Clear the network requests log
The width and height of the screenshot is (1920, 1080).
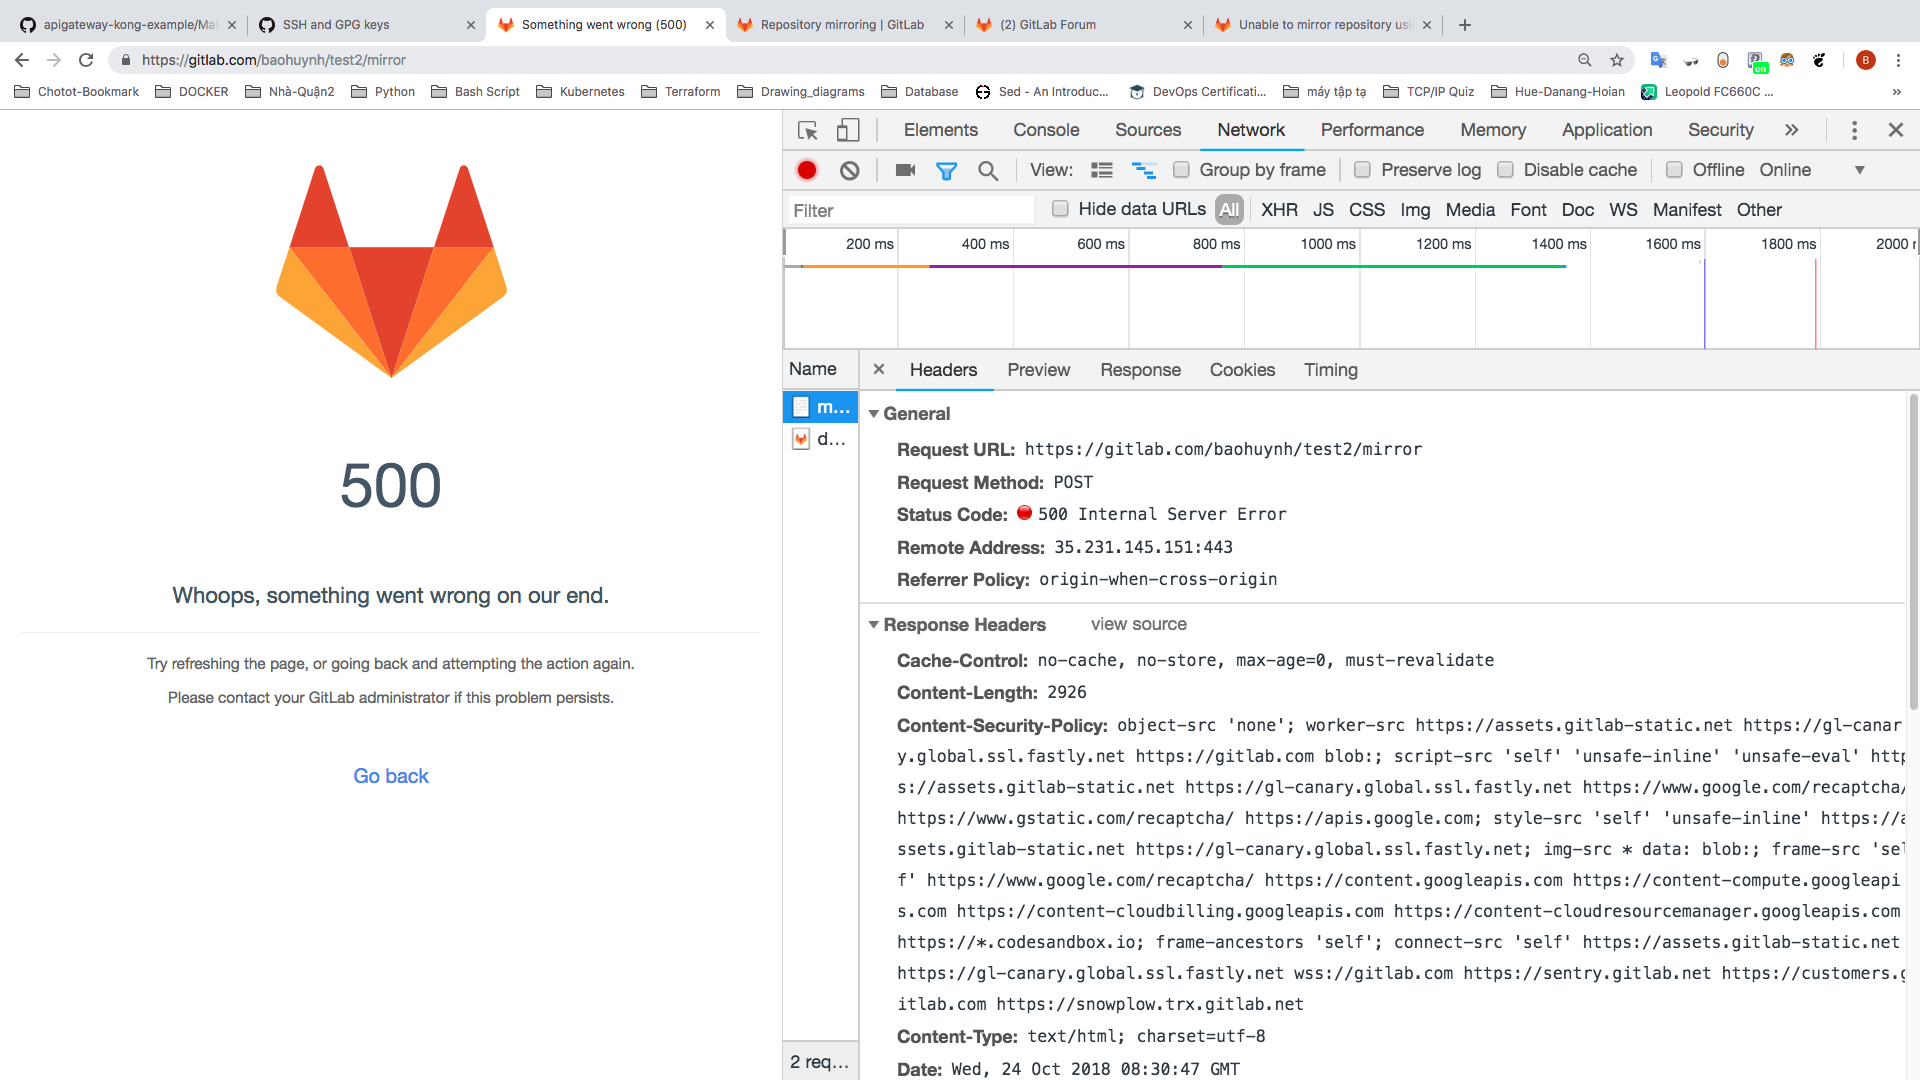pyautogui.click(x=849, y=170)
